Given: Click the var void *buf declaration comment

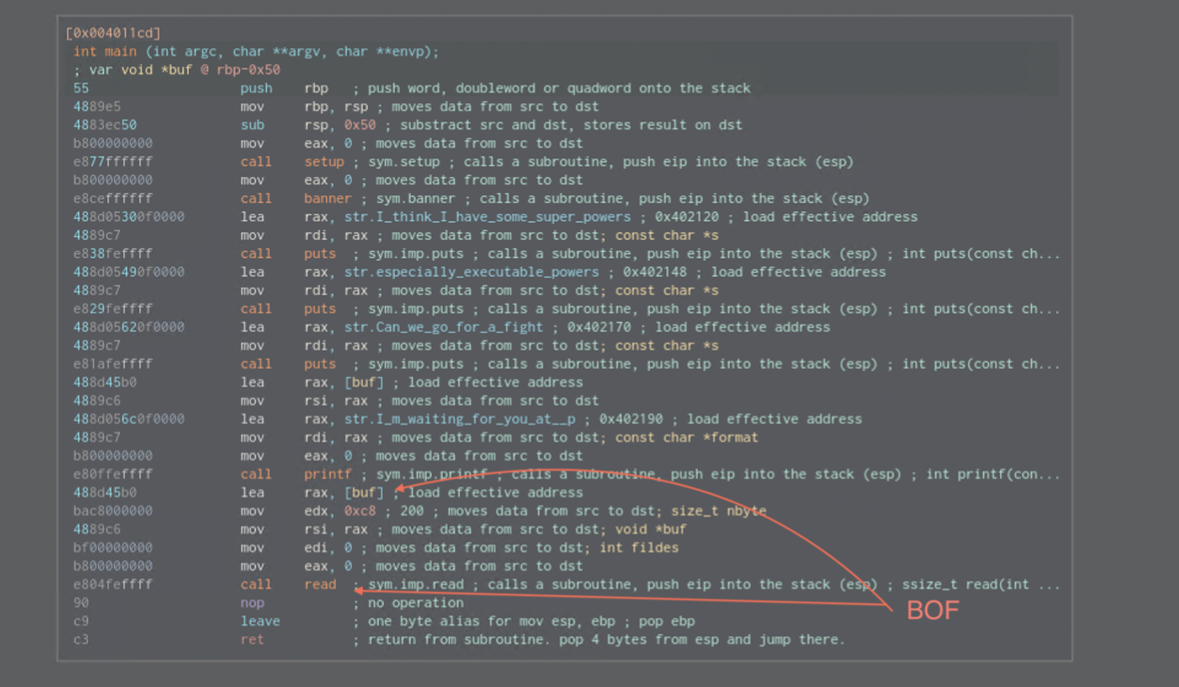Looking at the screenshot, I should tap(176, 70).
